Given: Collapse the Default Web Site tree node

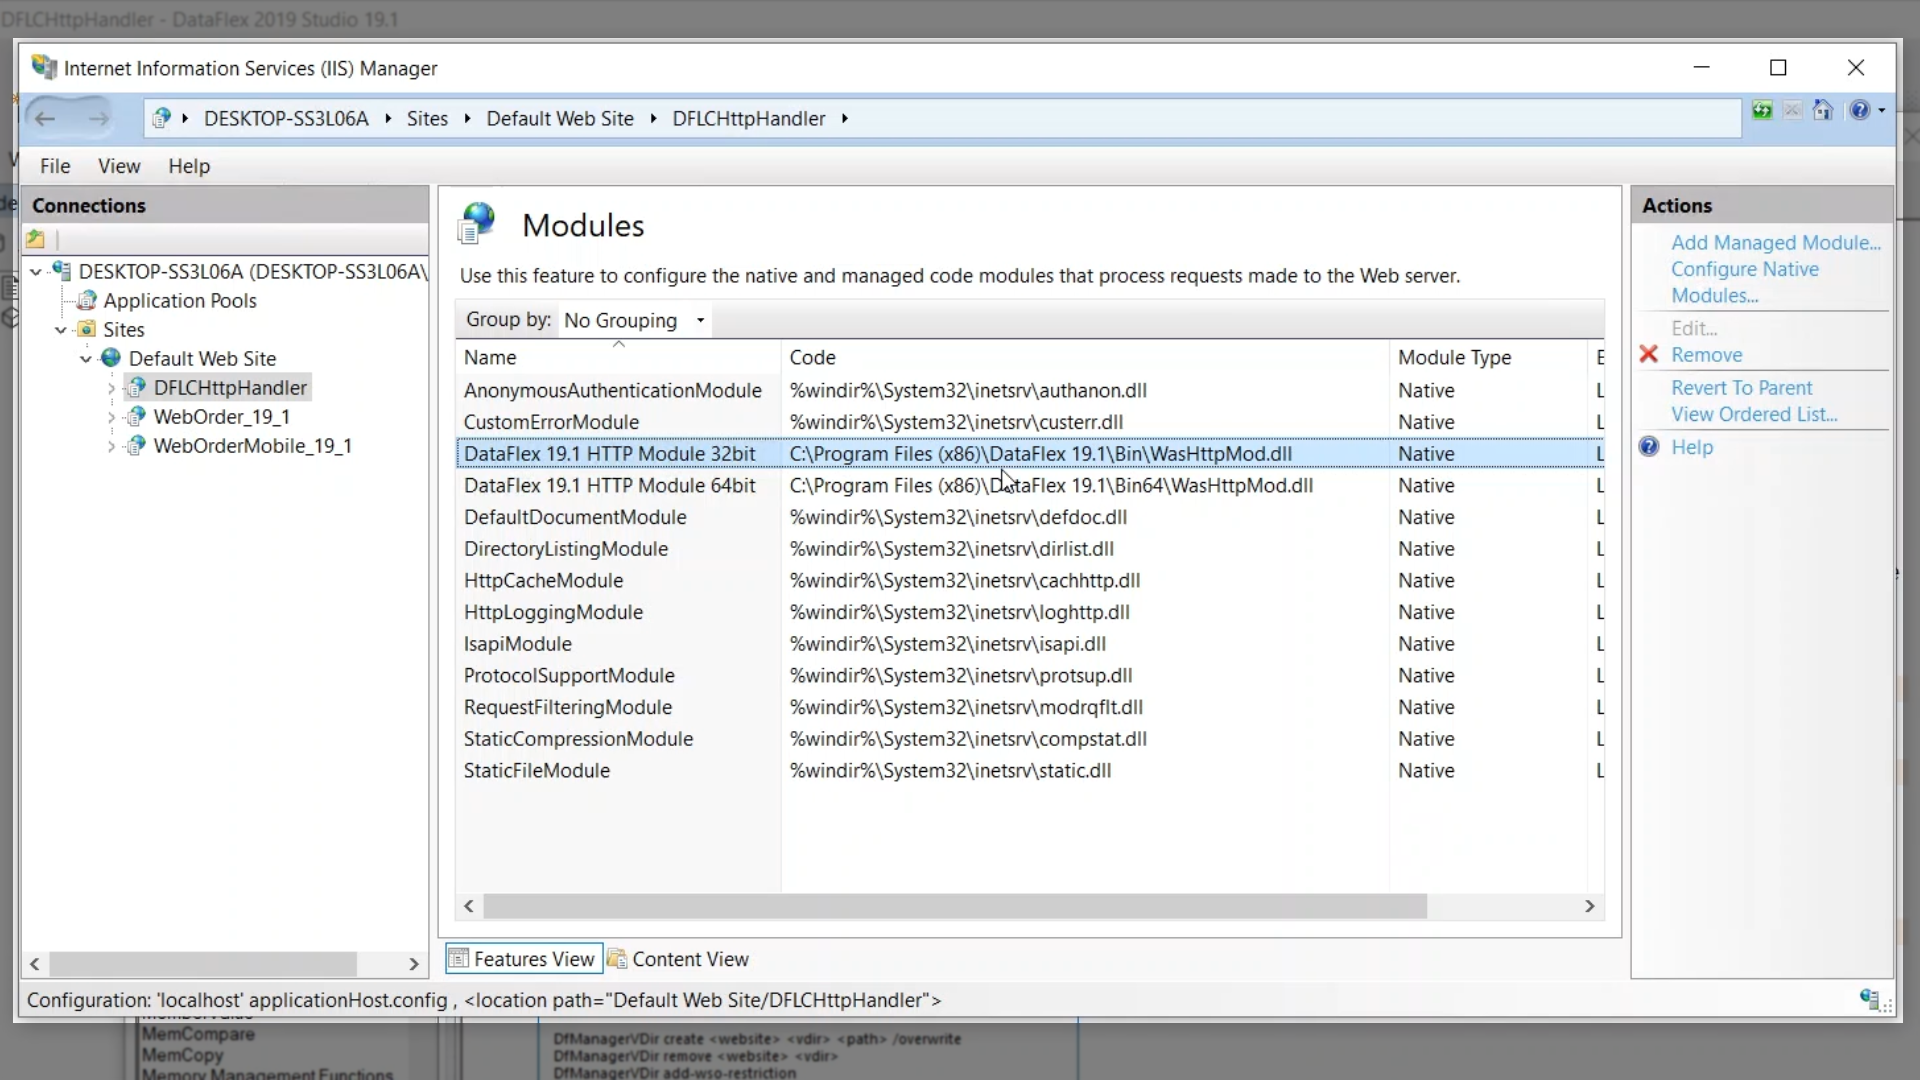Looking at the screenshot, I should tap(86, 359).
